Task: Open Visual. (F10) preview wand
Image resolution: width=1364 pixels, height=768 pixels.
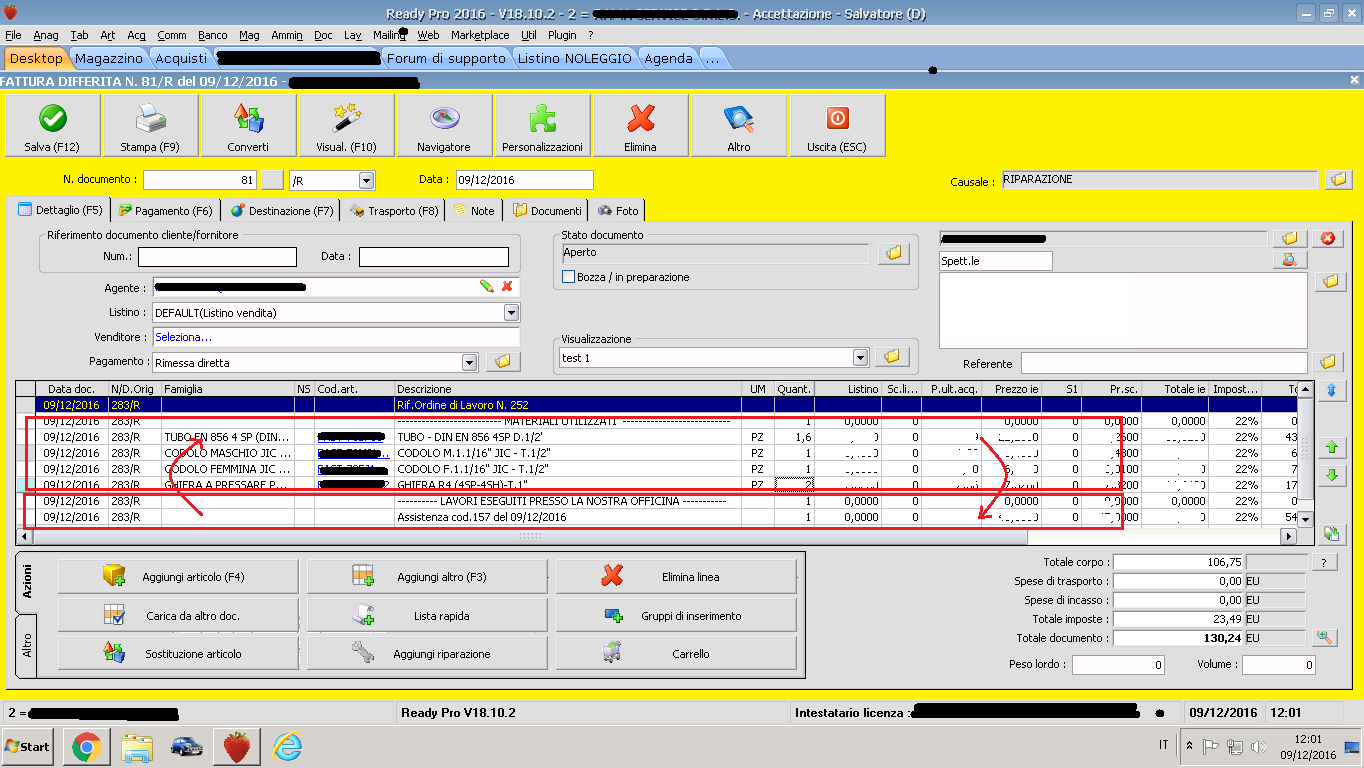Action: click(346, 126)
